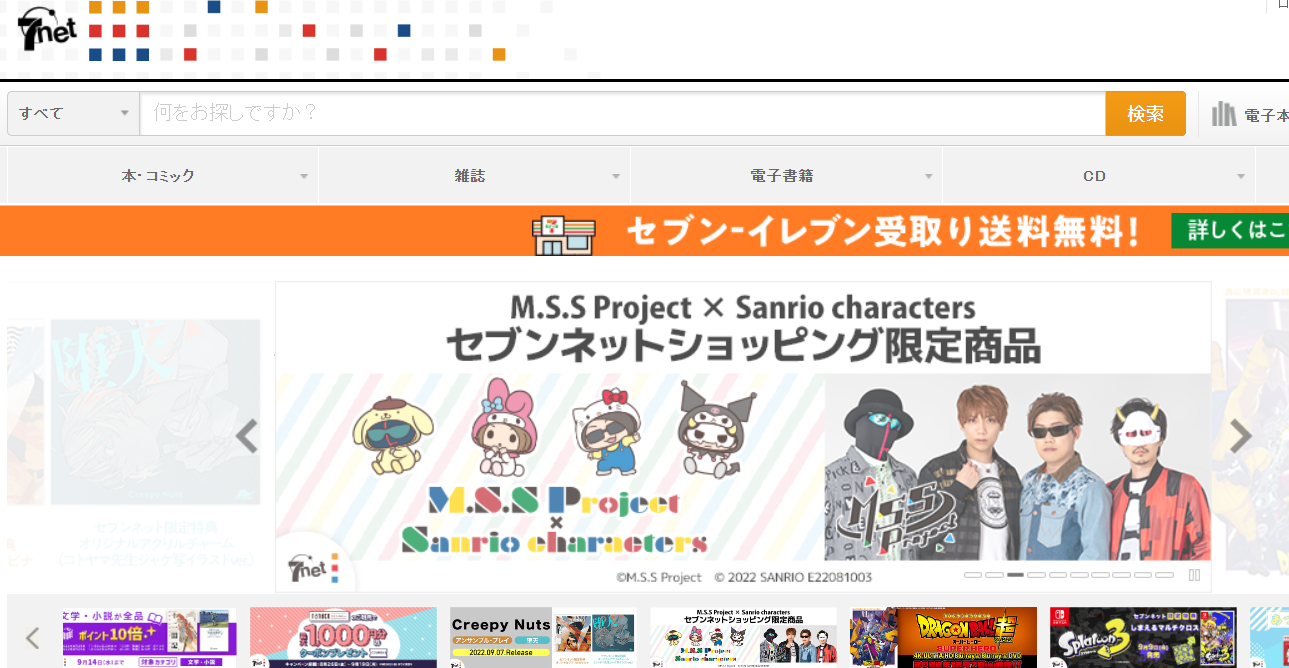Screen dimensions: 1289x668
Task: Open the CD menu tab
Action: click(1098, 176)
